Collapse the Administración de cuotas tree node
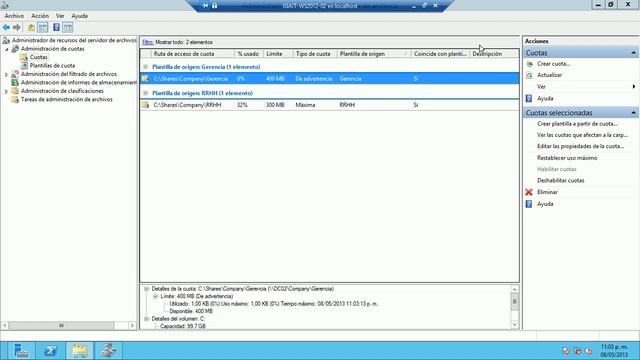Image resolution: width=640 pixels, height=360 pixels. coord(7,49)
